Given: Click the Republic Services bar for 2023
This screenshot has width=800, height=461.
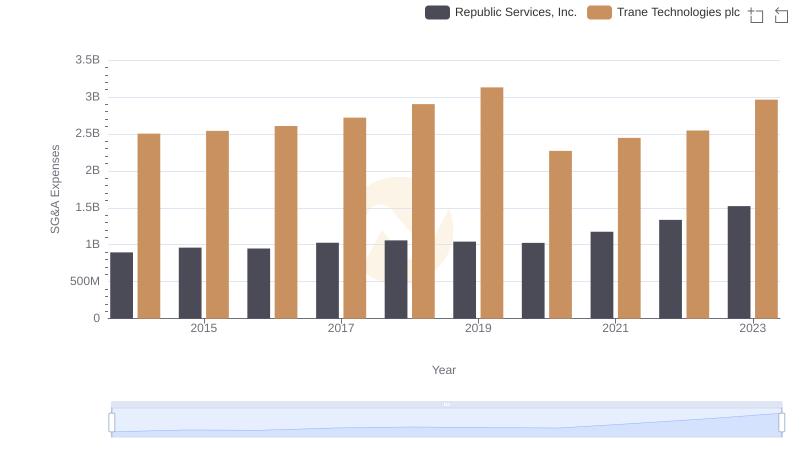Looking at the screenshot, I should click(739, 262).
